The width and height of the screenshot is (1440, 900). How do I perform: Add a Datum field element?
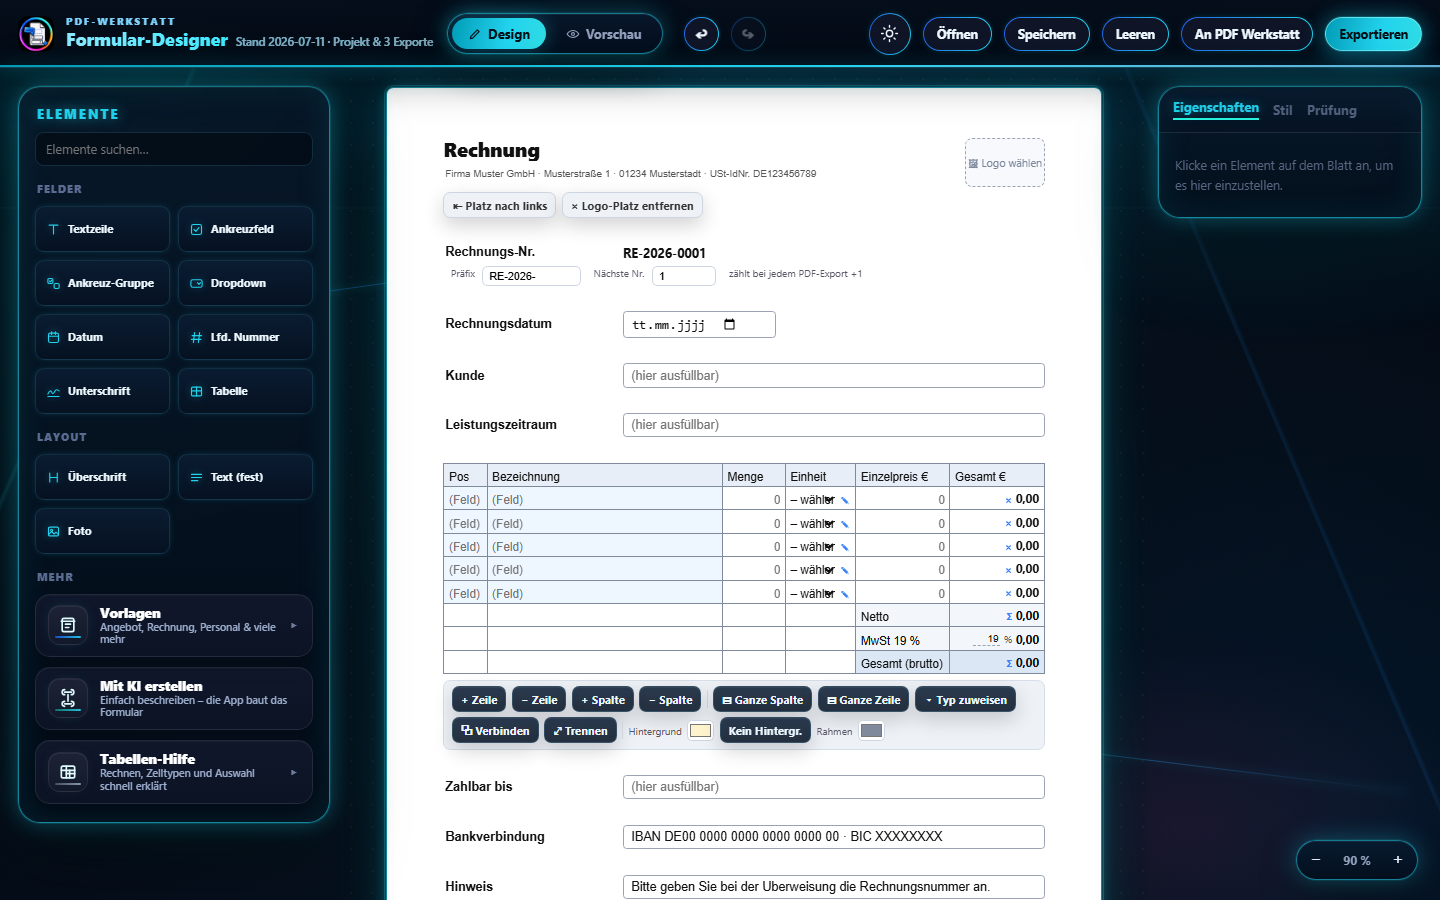pyautogui.click(x=102, y=337)
